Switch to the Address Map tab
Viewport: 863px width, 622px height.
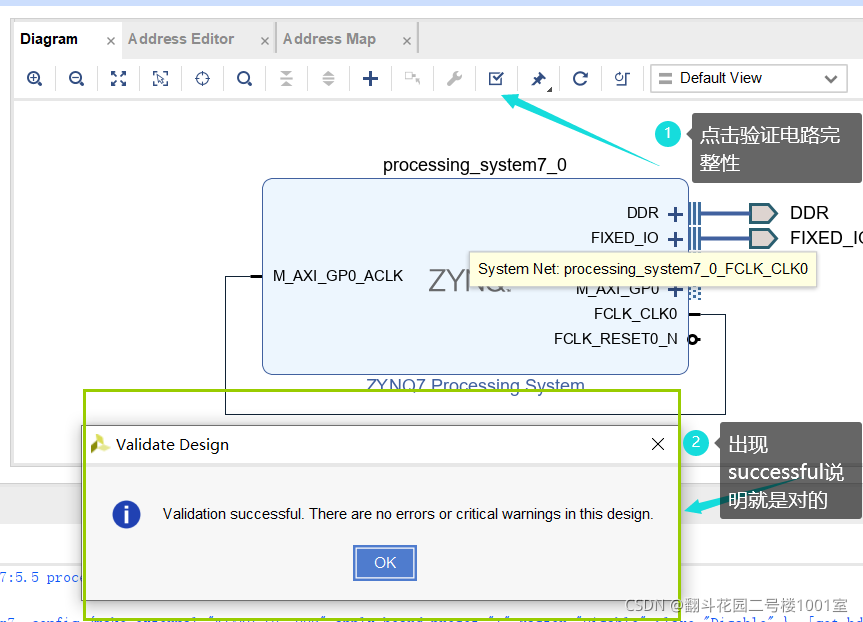pos(329,39)
